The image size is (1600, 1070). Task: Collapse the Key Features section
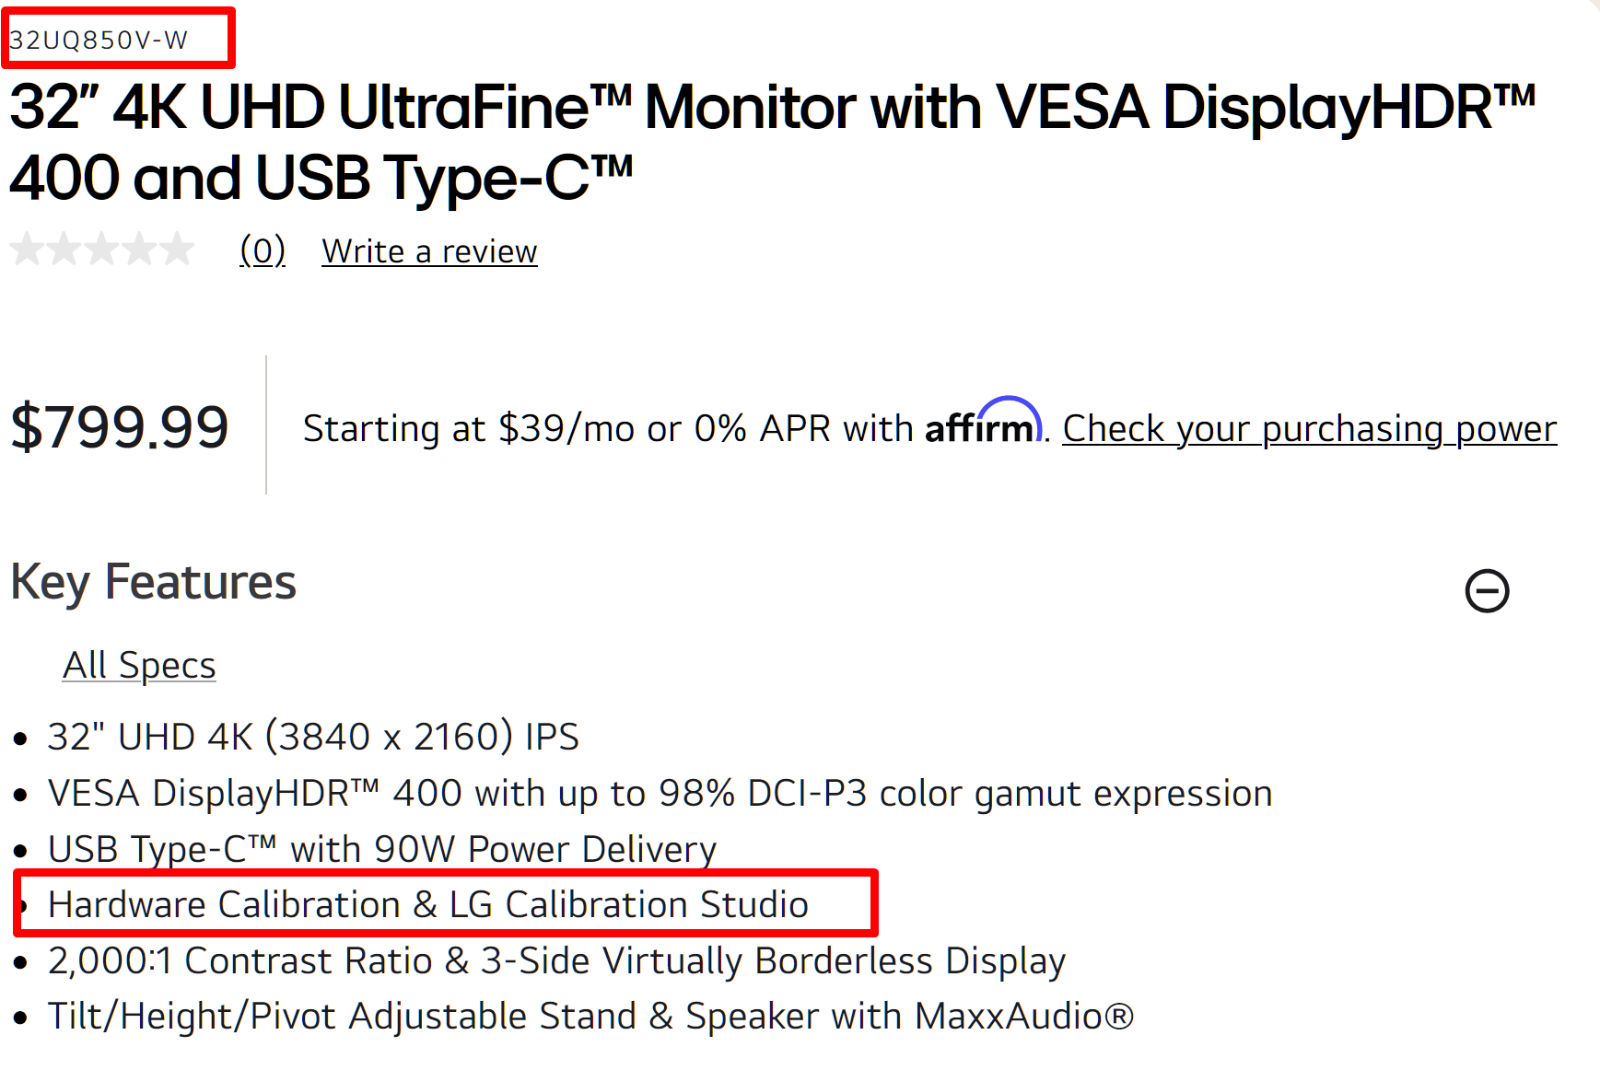click(x=1487, y=590)
